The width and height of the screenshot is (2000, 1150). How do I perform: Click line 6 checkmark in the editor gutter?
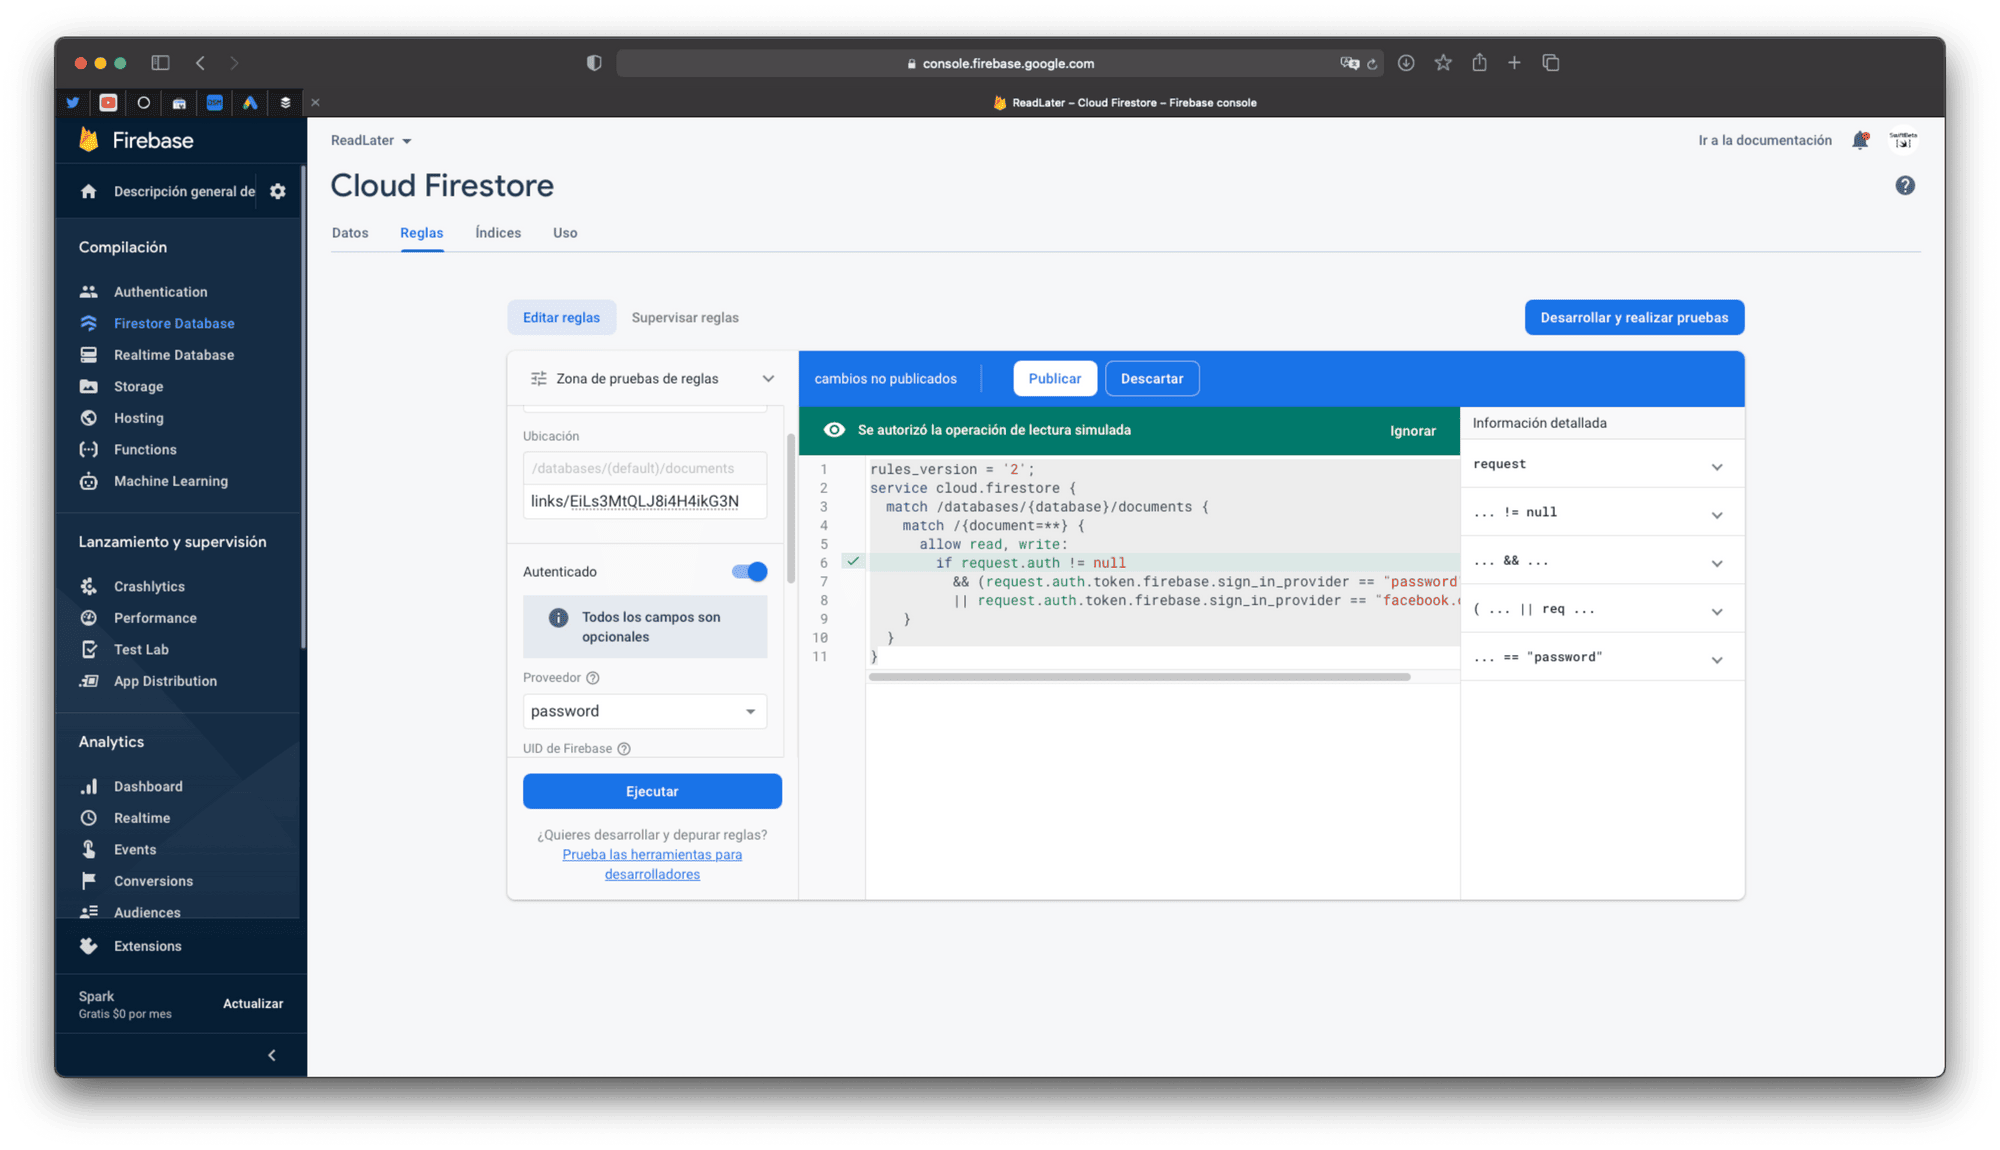tap(852, 562)
